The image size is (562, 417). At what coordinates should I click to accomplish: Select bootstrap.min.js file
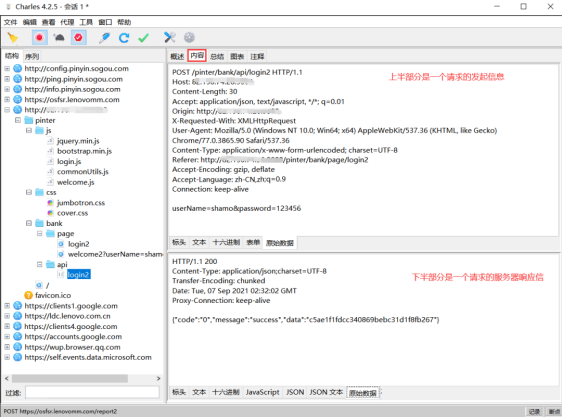click(x=84, y=151)
